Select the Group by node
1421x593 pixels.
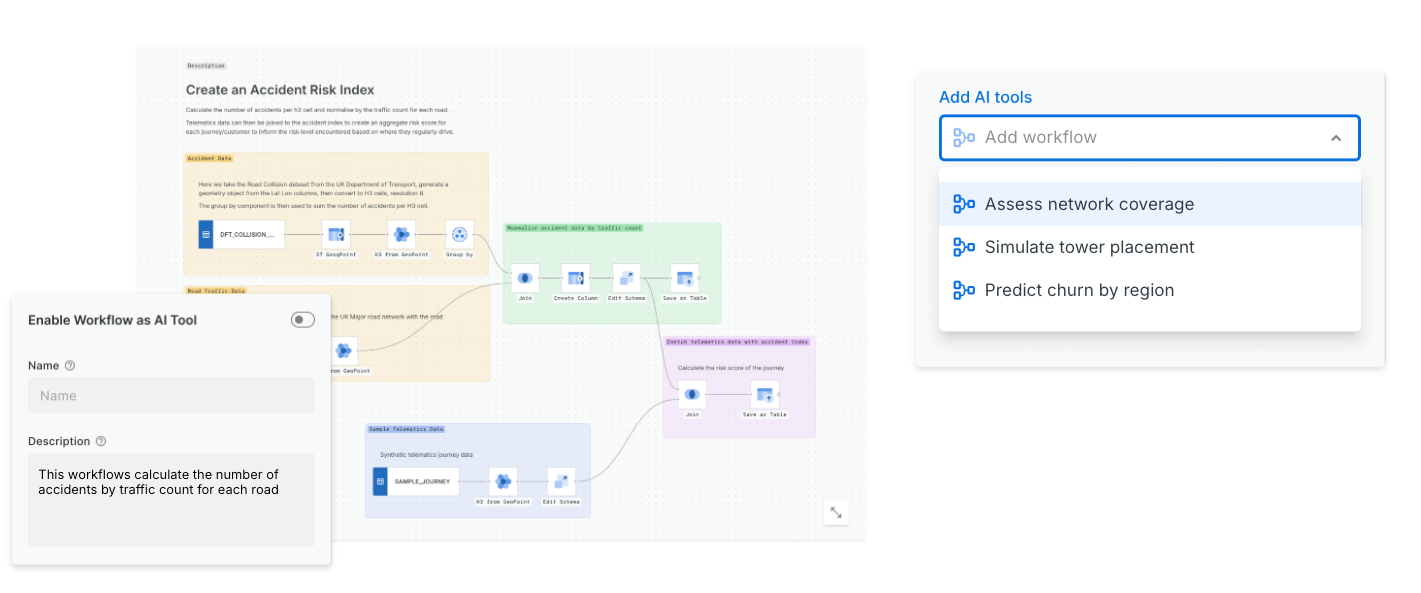coord(460,235)
